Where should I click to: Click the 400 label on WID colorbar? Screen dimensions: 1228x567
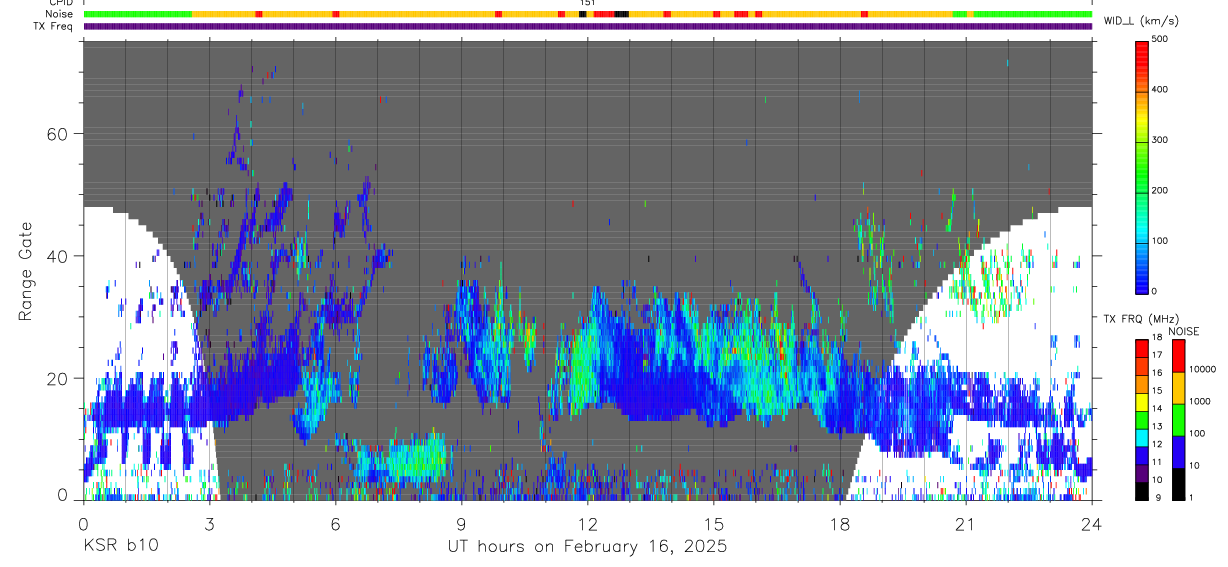click(x=1161, y=90)
